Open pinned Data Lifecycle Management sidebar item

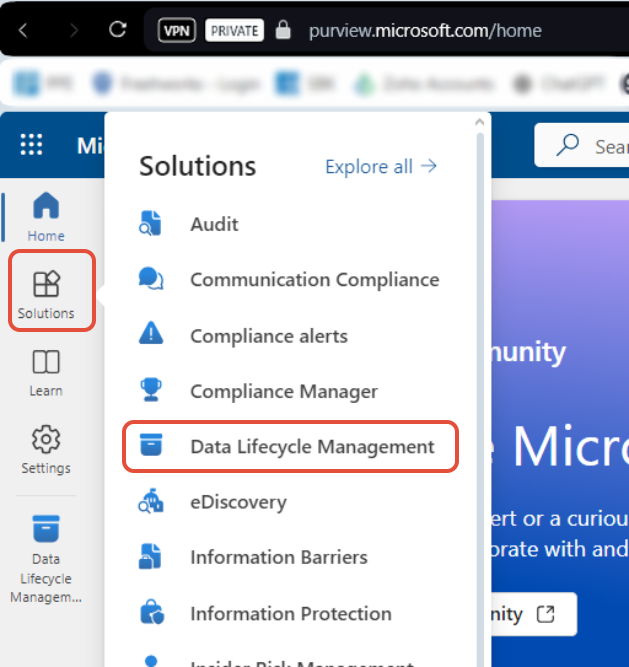(x=46, y=558)
